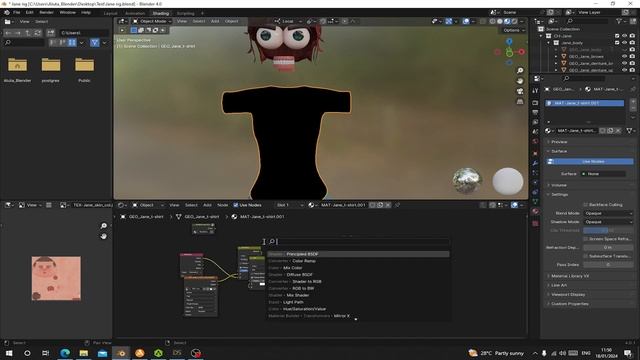The image size is (640, 360).
Task: Open the Material properties tab
Action: pos(535,211)
